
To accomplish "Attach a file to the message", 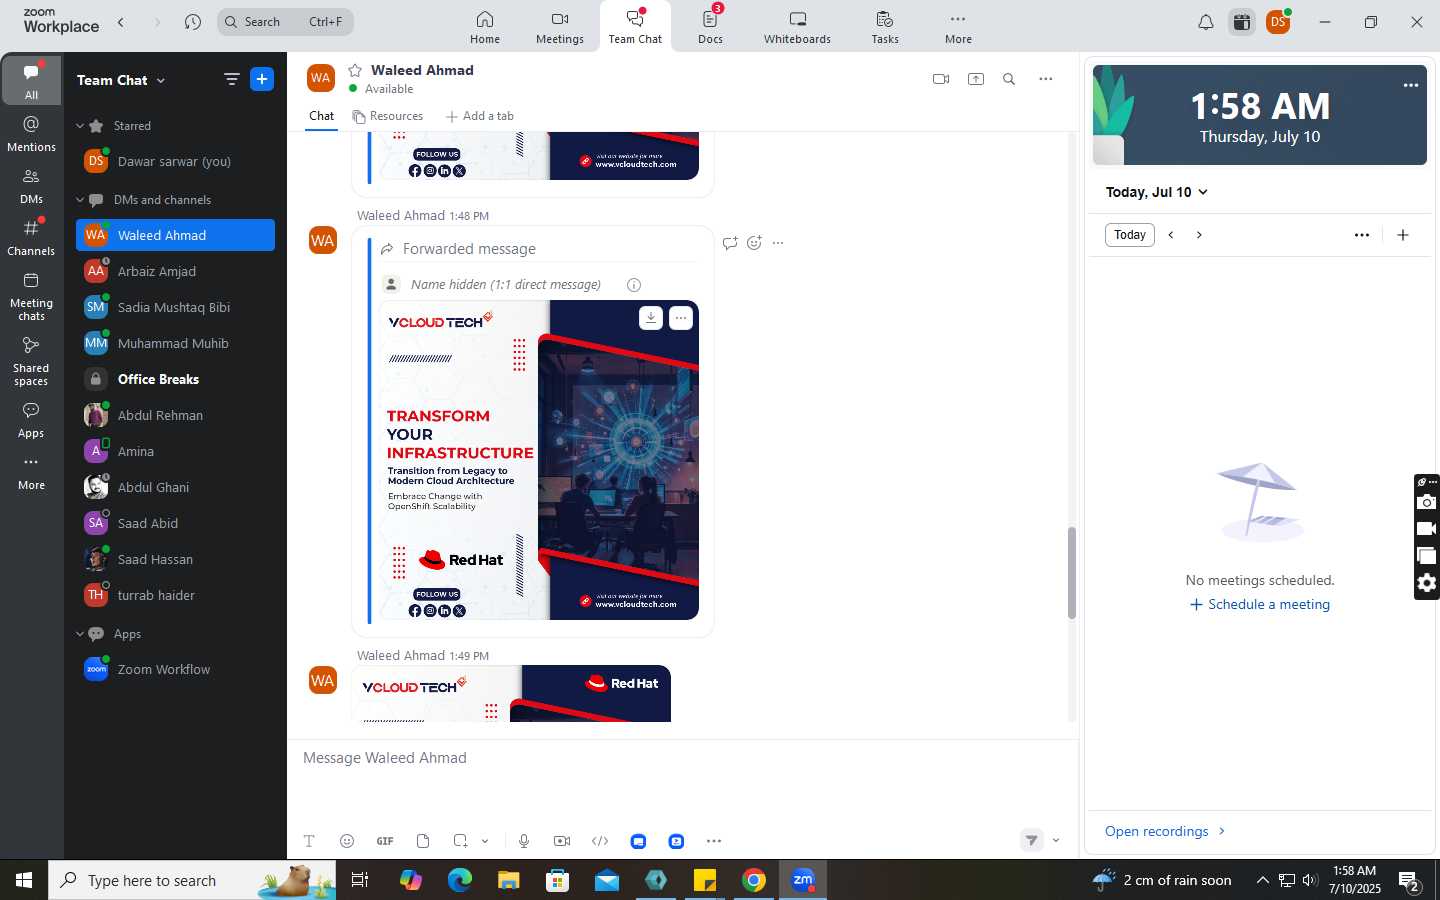I will 423,841.
